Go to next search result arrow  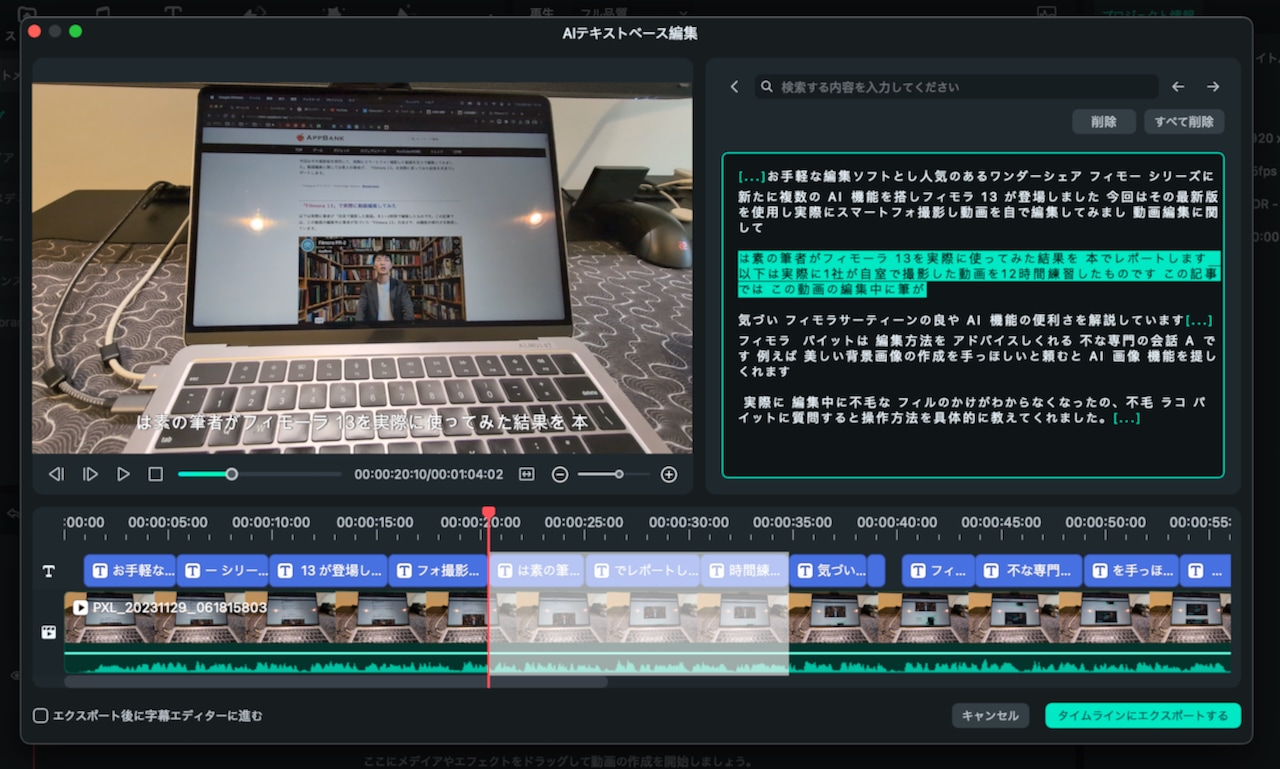1213,87
